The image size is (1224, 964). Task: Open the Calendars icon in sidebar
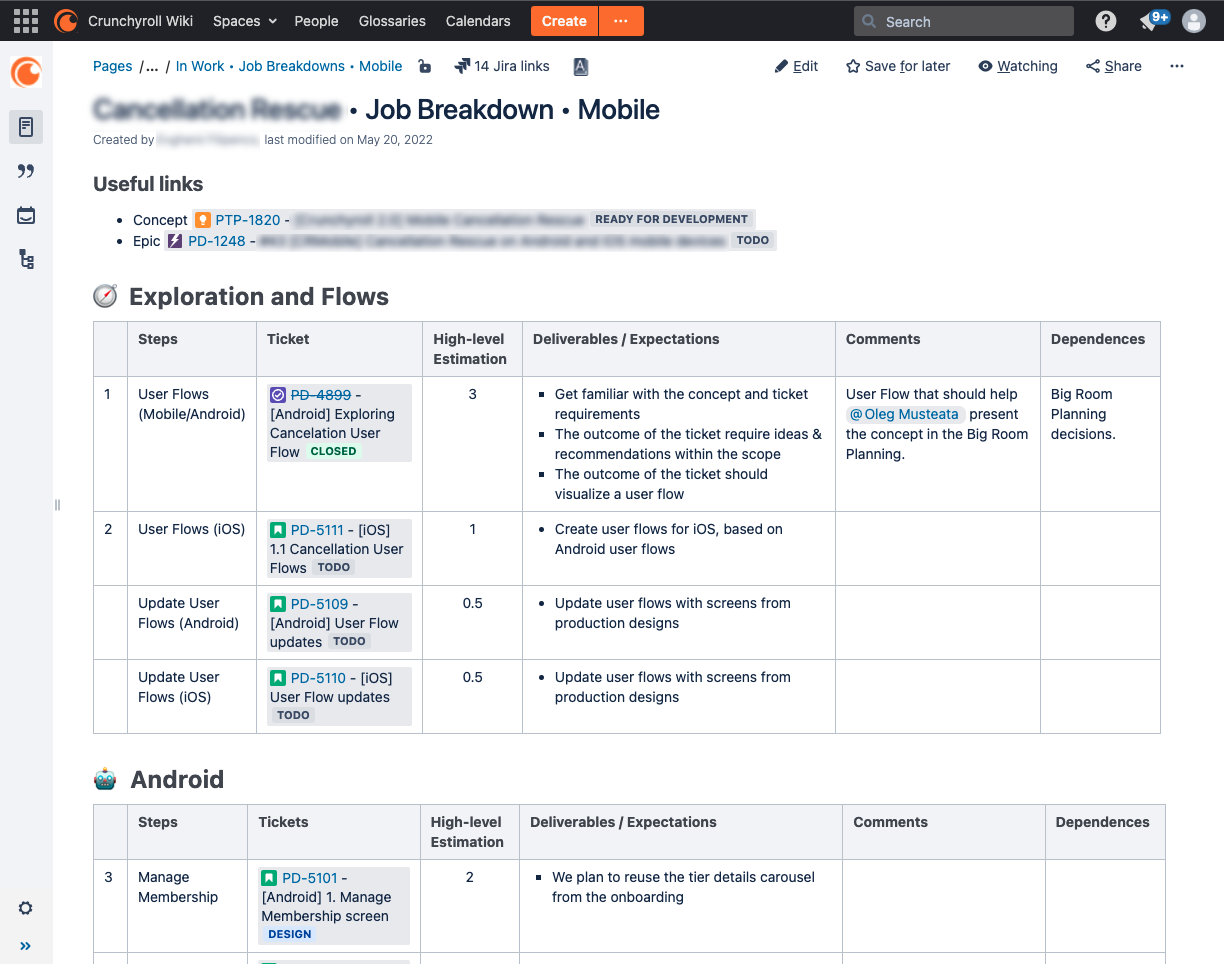26,215
